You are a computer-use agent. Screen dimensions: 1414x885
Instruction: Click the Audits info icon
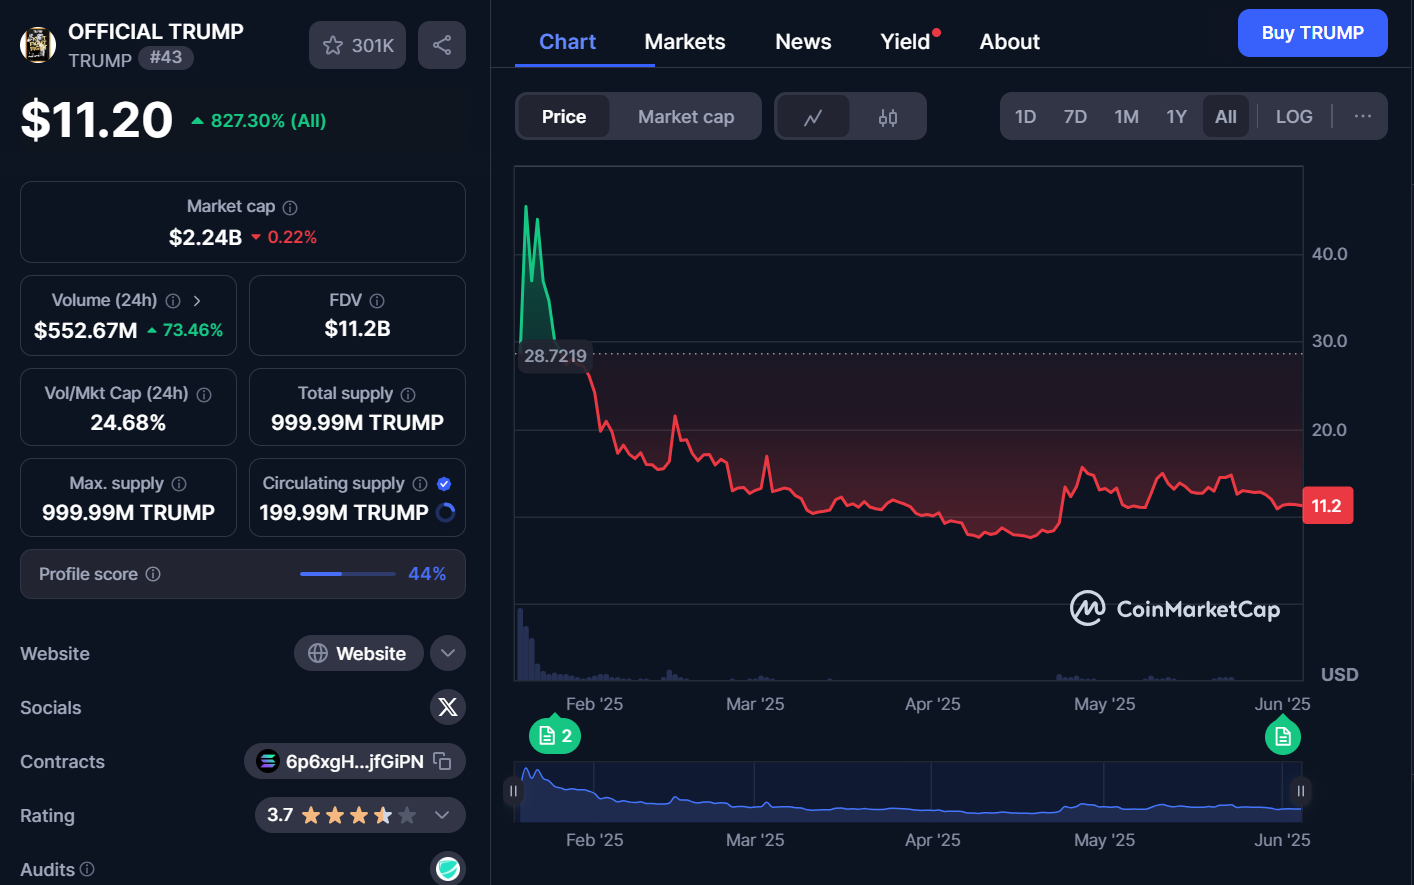coord(87,869)
